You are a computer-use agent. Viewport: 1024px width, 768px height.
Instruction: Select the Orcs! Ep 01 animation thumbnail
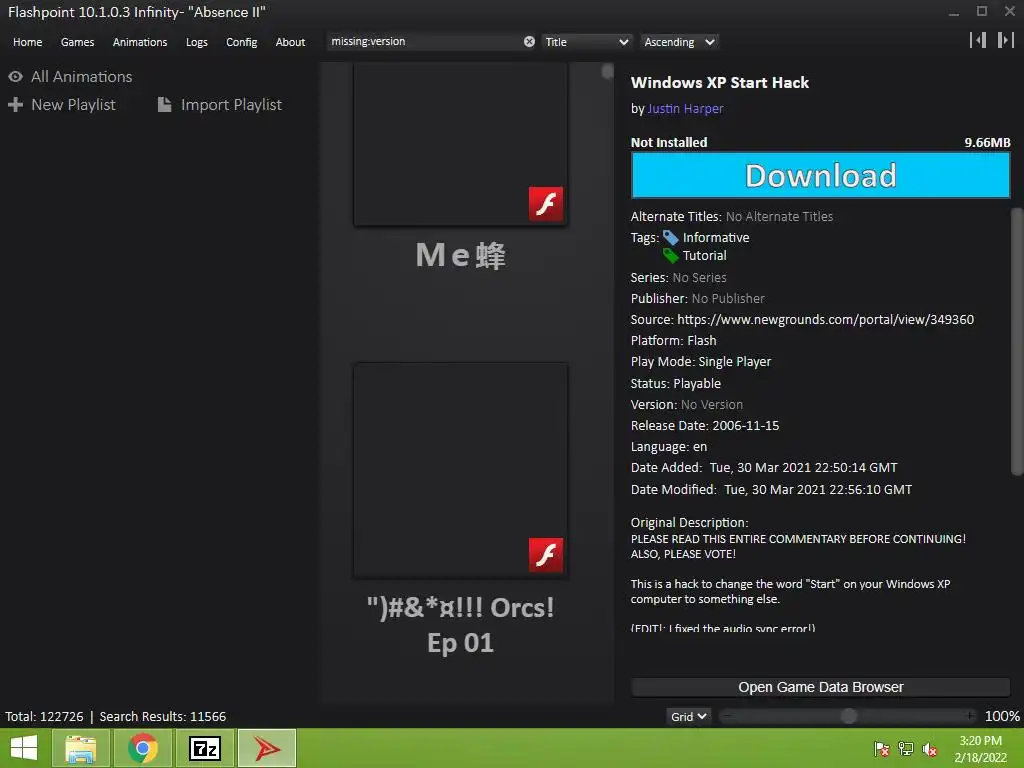[x=460, y=470]
